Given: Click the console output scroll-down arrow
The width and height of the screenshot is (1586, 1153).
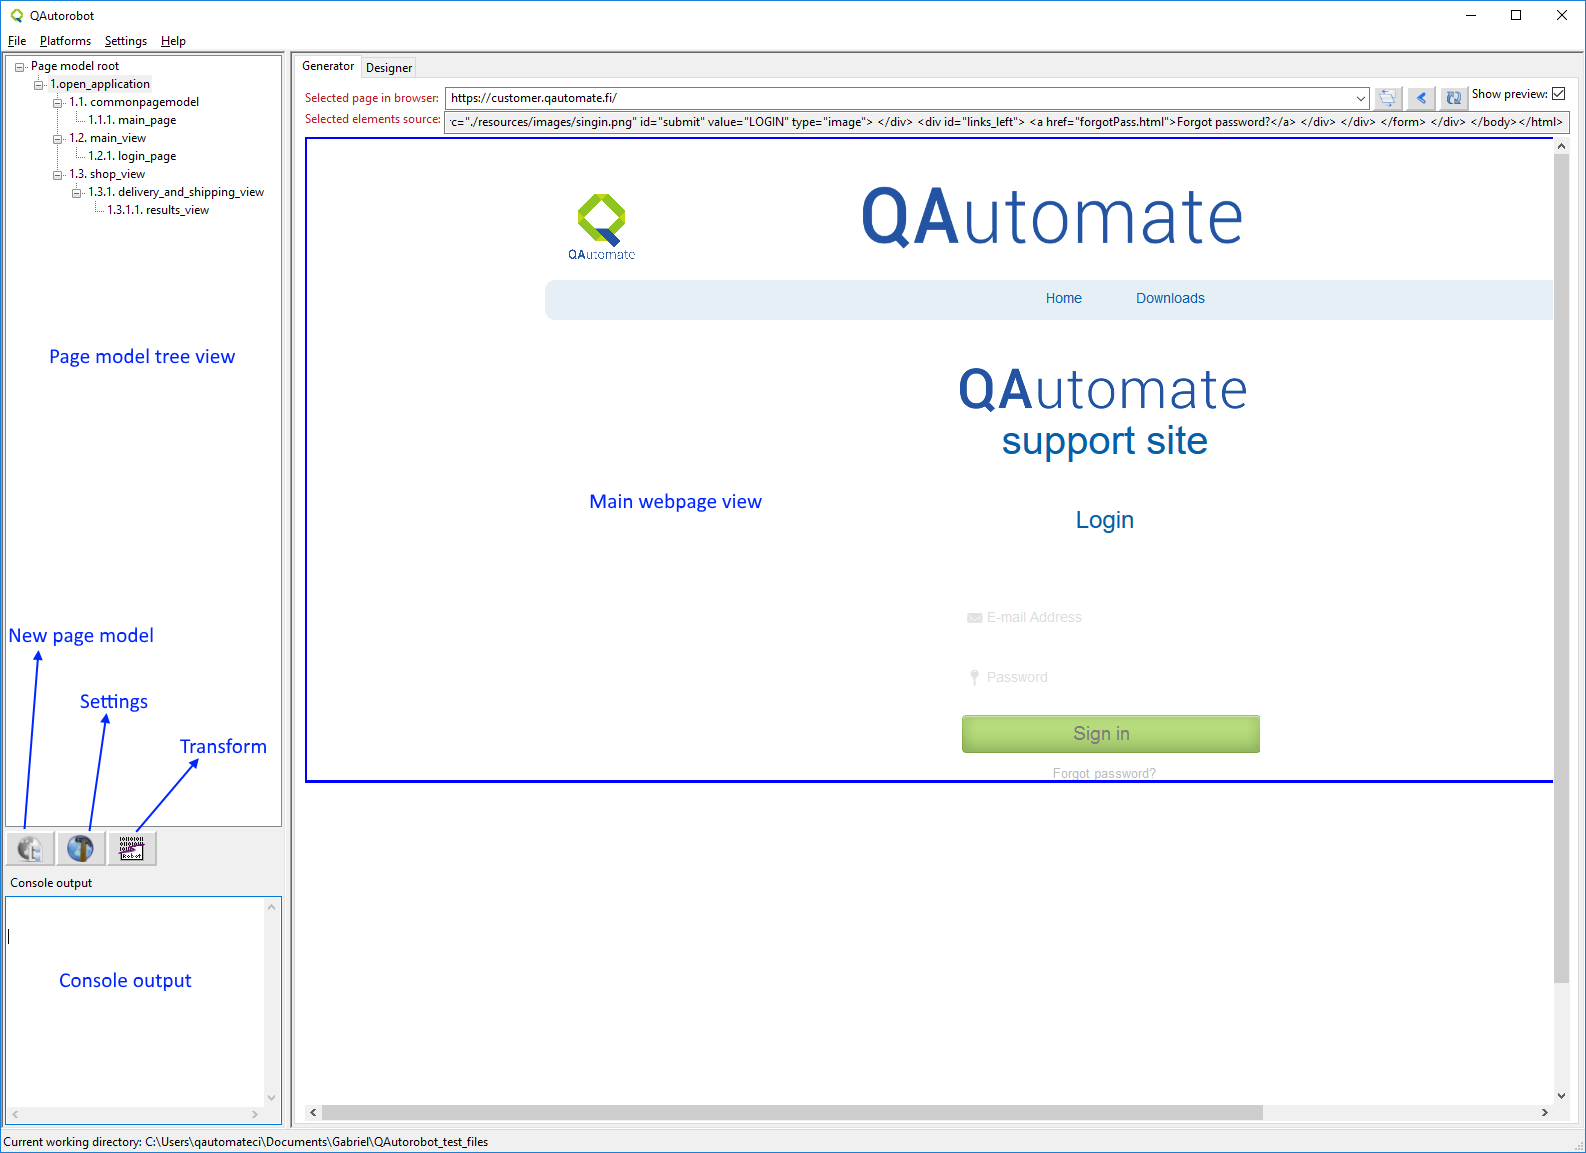Looking at the screenshot, I should coord(271,1097).
